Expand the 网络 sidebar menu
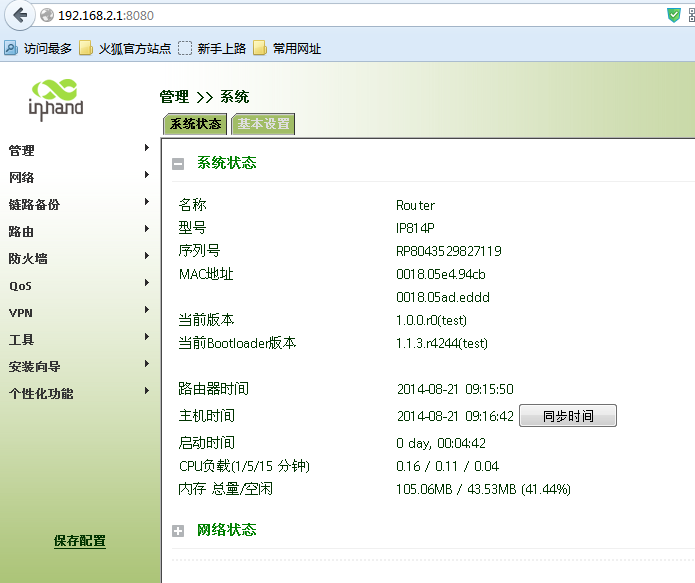This screenshot has width=695, height=583. click(22, 178)
